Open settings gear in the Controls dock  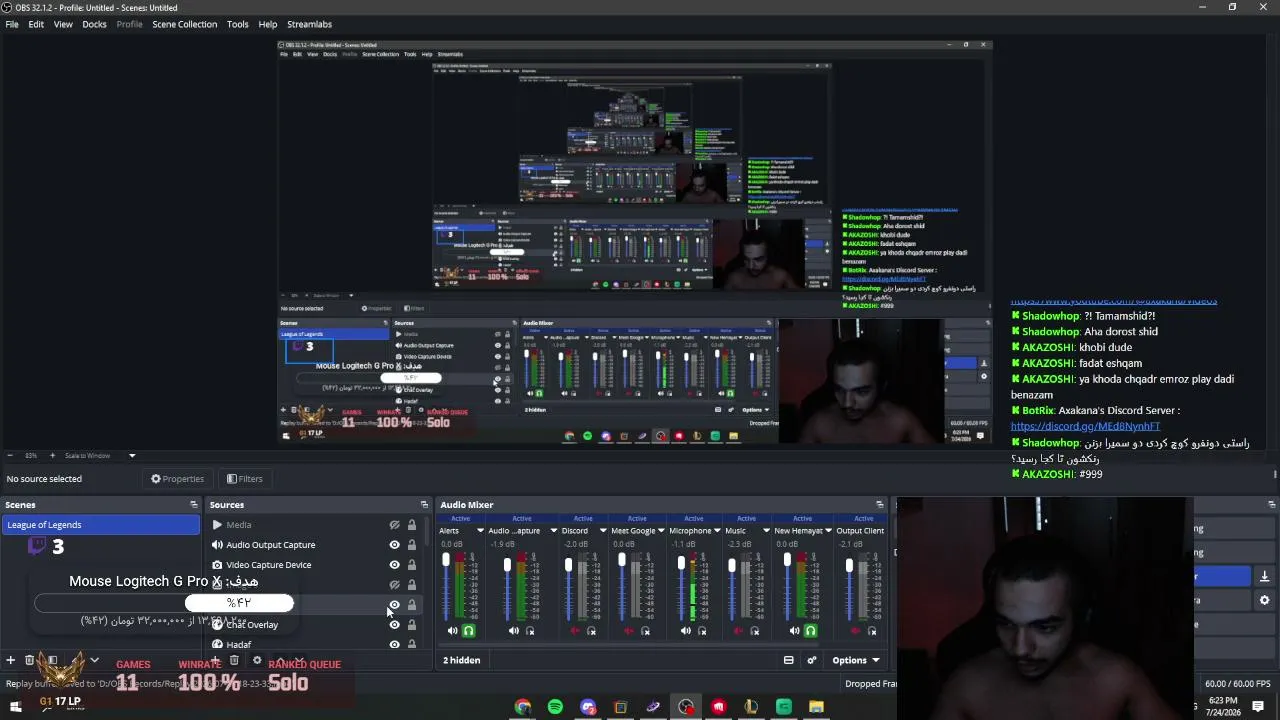click(x=1264, y=600)
